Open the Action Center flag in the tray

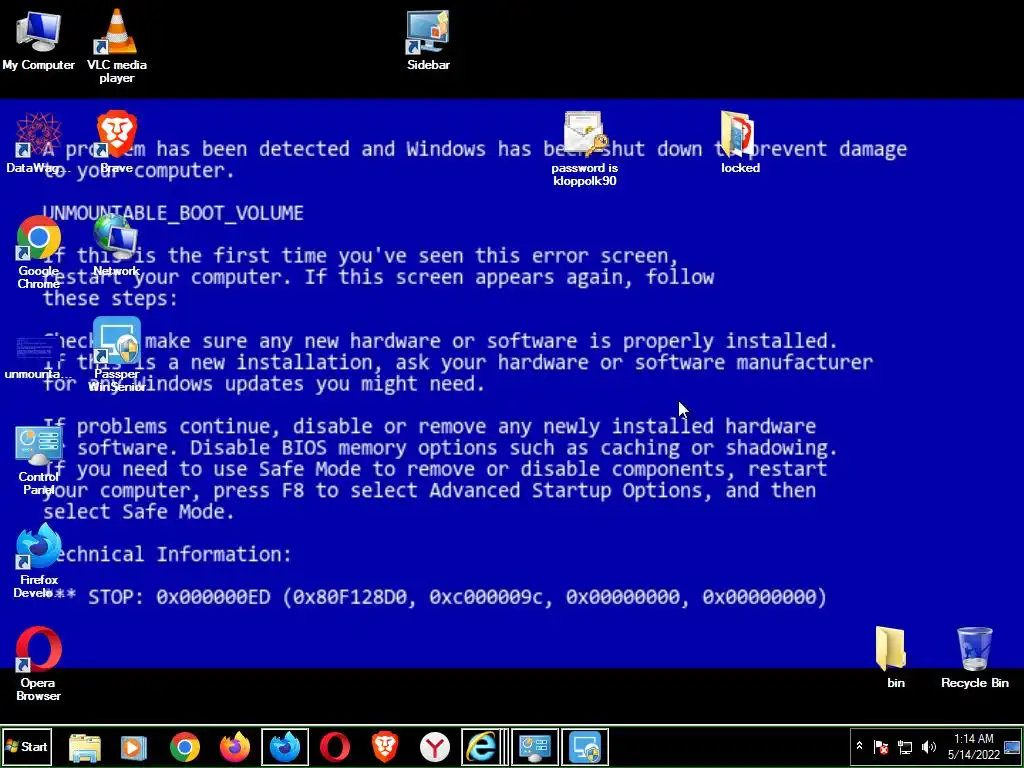coord(880,746)
